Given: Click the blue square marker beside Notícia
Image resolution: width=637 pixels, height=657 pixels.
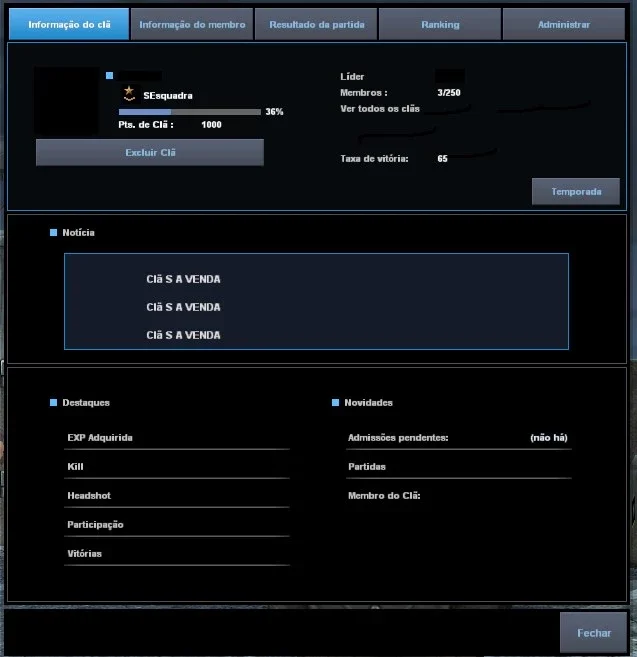Looking at the screenshot, I should [x=53, y=233].
